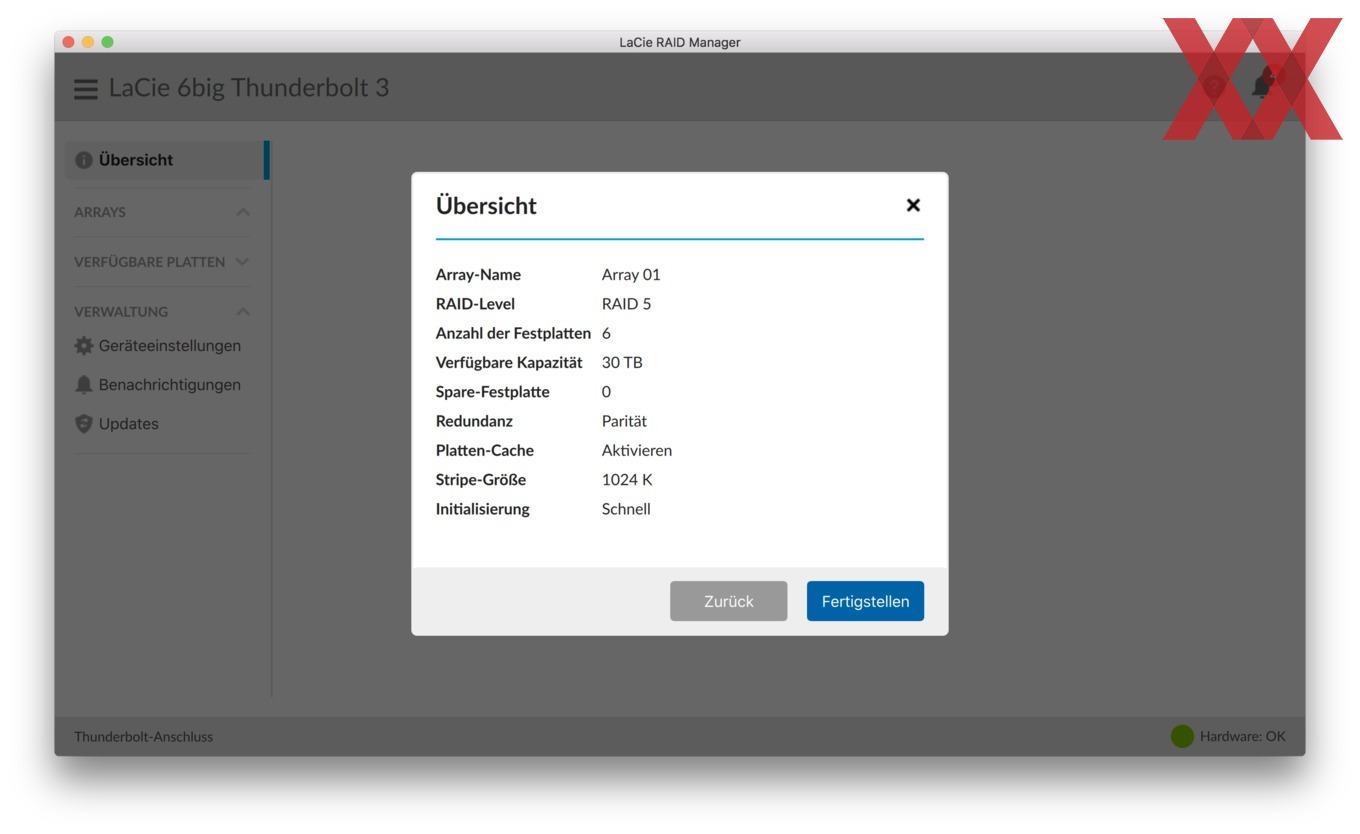The height and width of the screenshot is (834, 1360).
Task: Click the 30 TB capacity value
Action: (622, 362)
